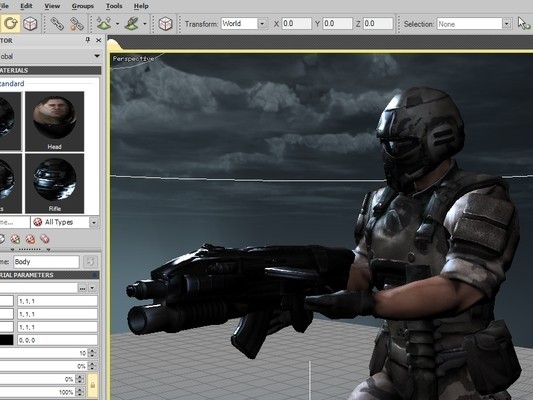Click the unlink objects broken chain icon

[77, 24]
